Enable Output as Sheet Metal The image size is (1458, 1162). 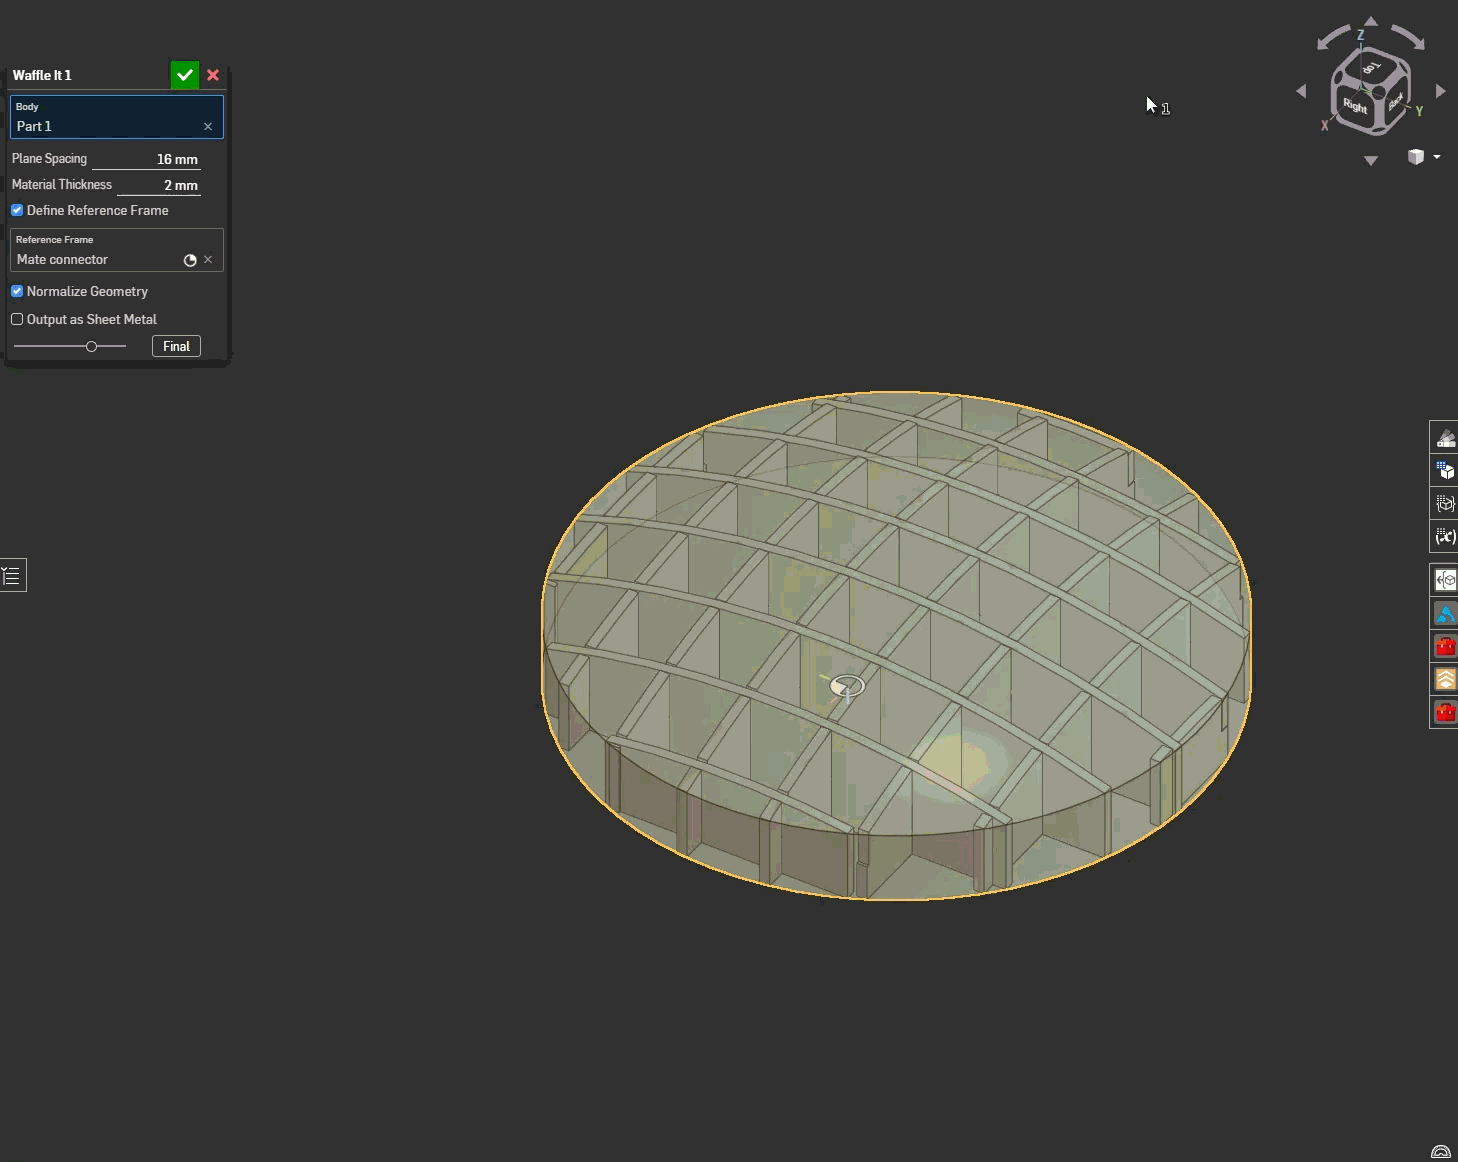click(17, 319)
